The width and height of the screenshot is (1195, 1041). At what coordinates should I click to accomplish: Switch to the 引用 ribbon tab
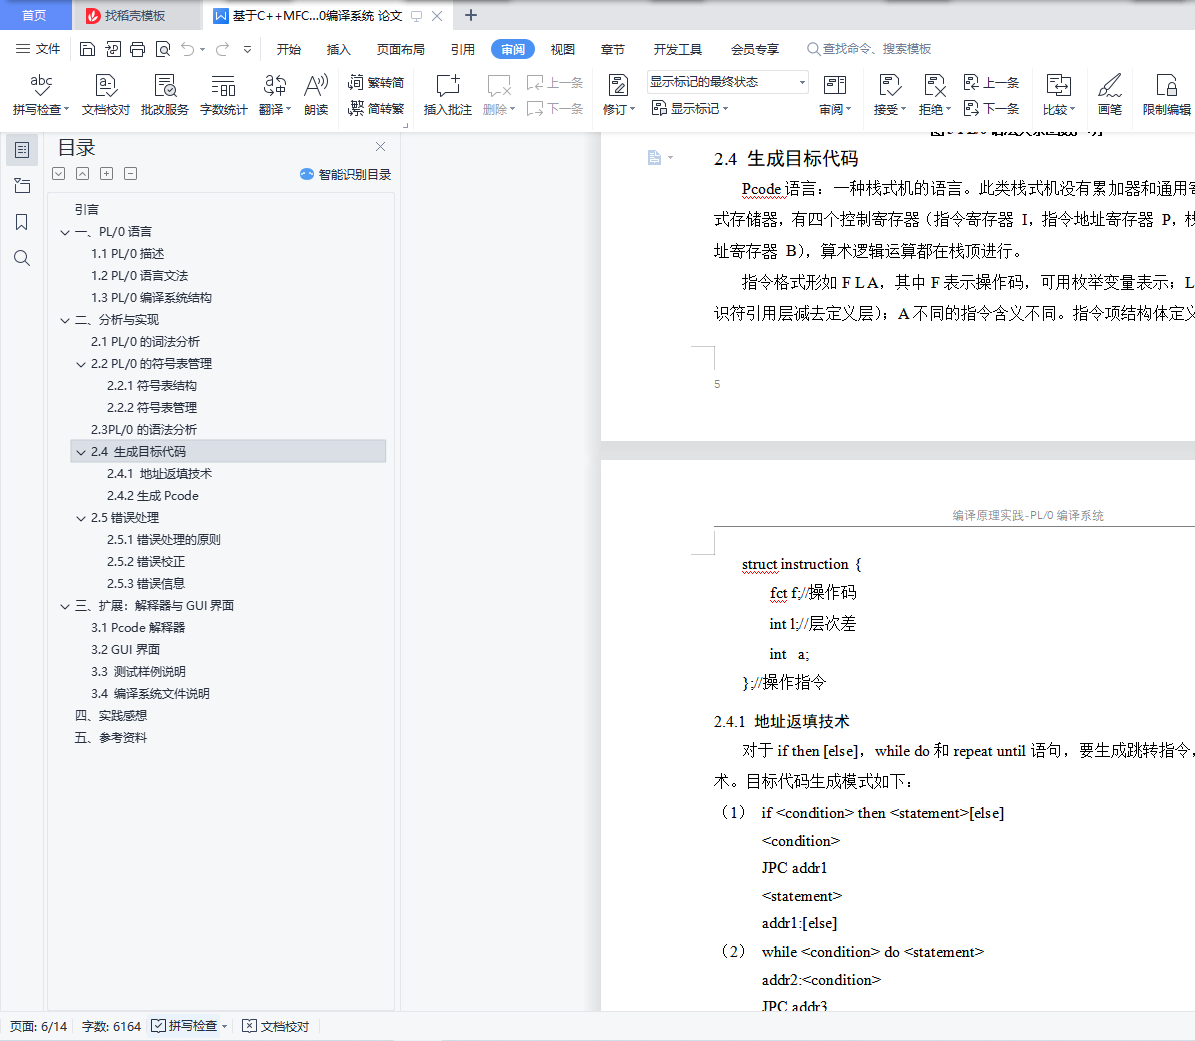[463, 50]
